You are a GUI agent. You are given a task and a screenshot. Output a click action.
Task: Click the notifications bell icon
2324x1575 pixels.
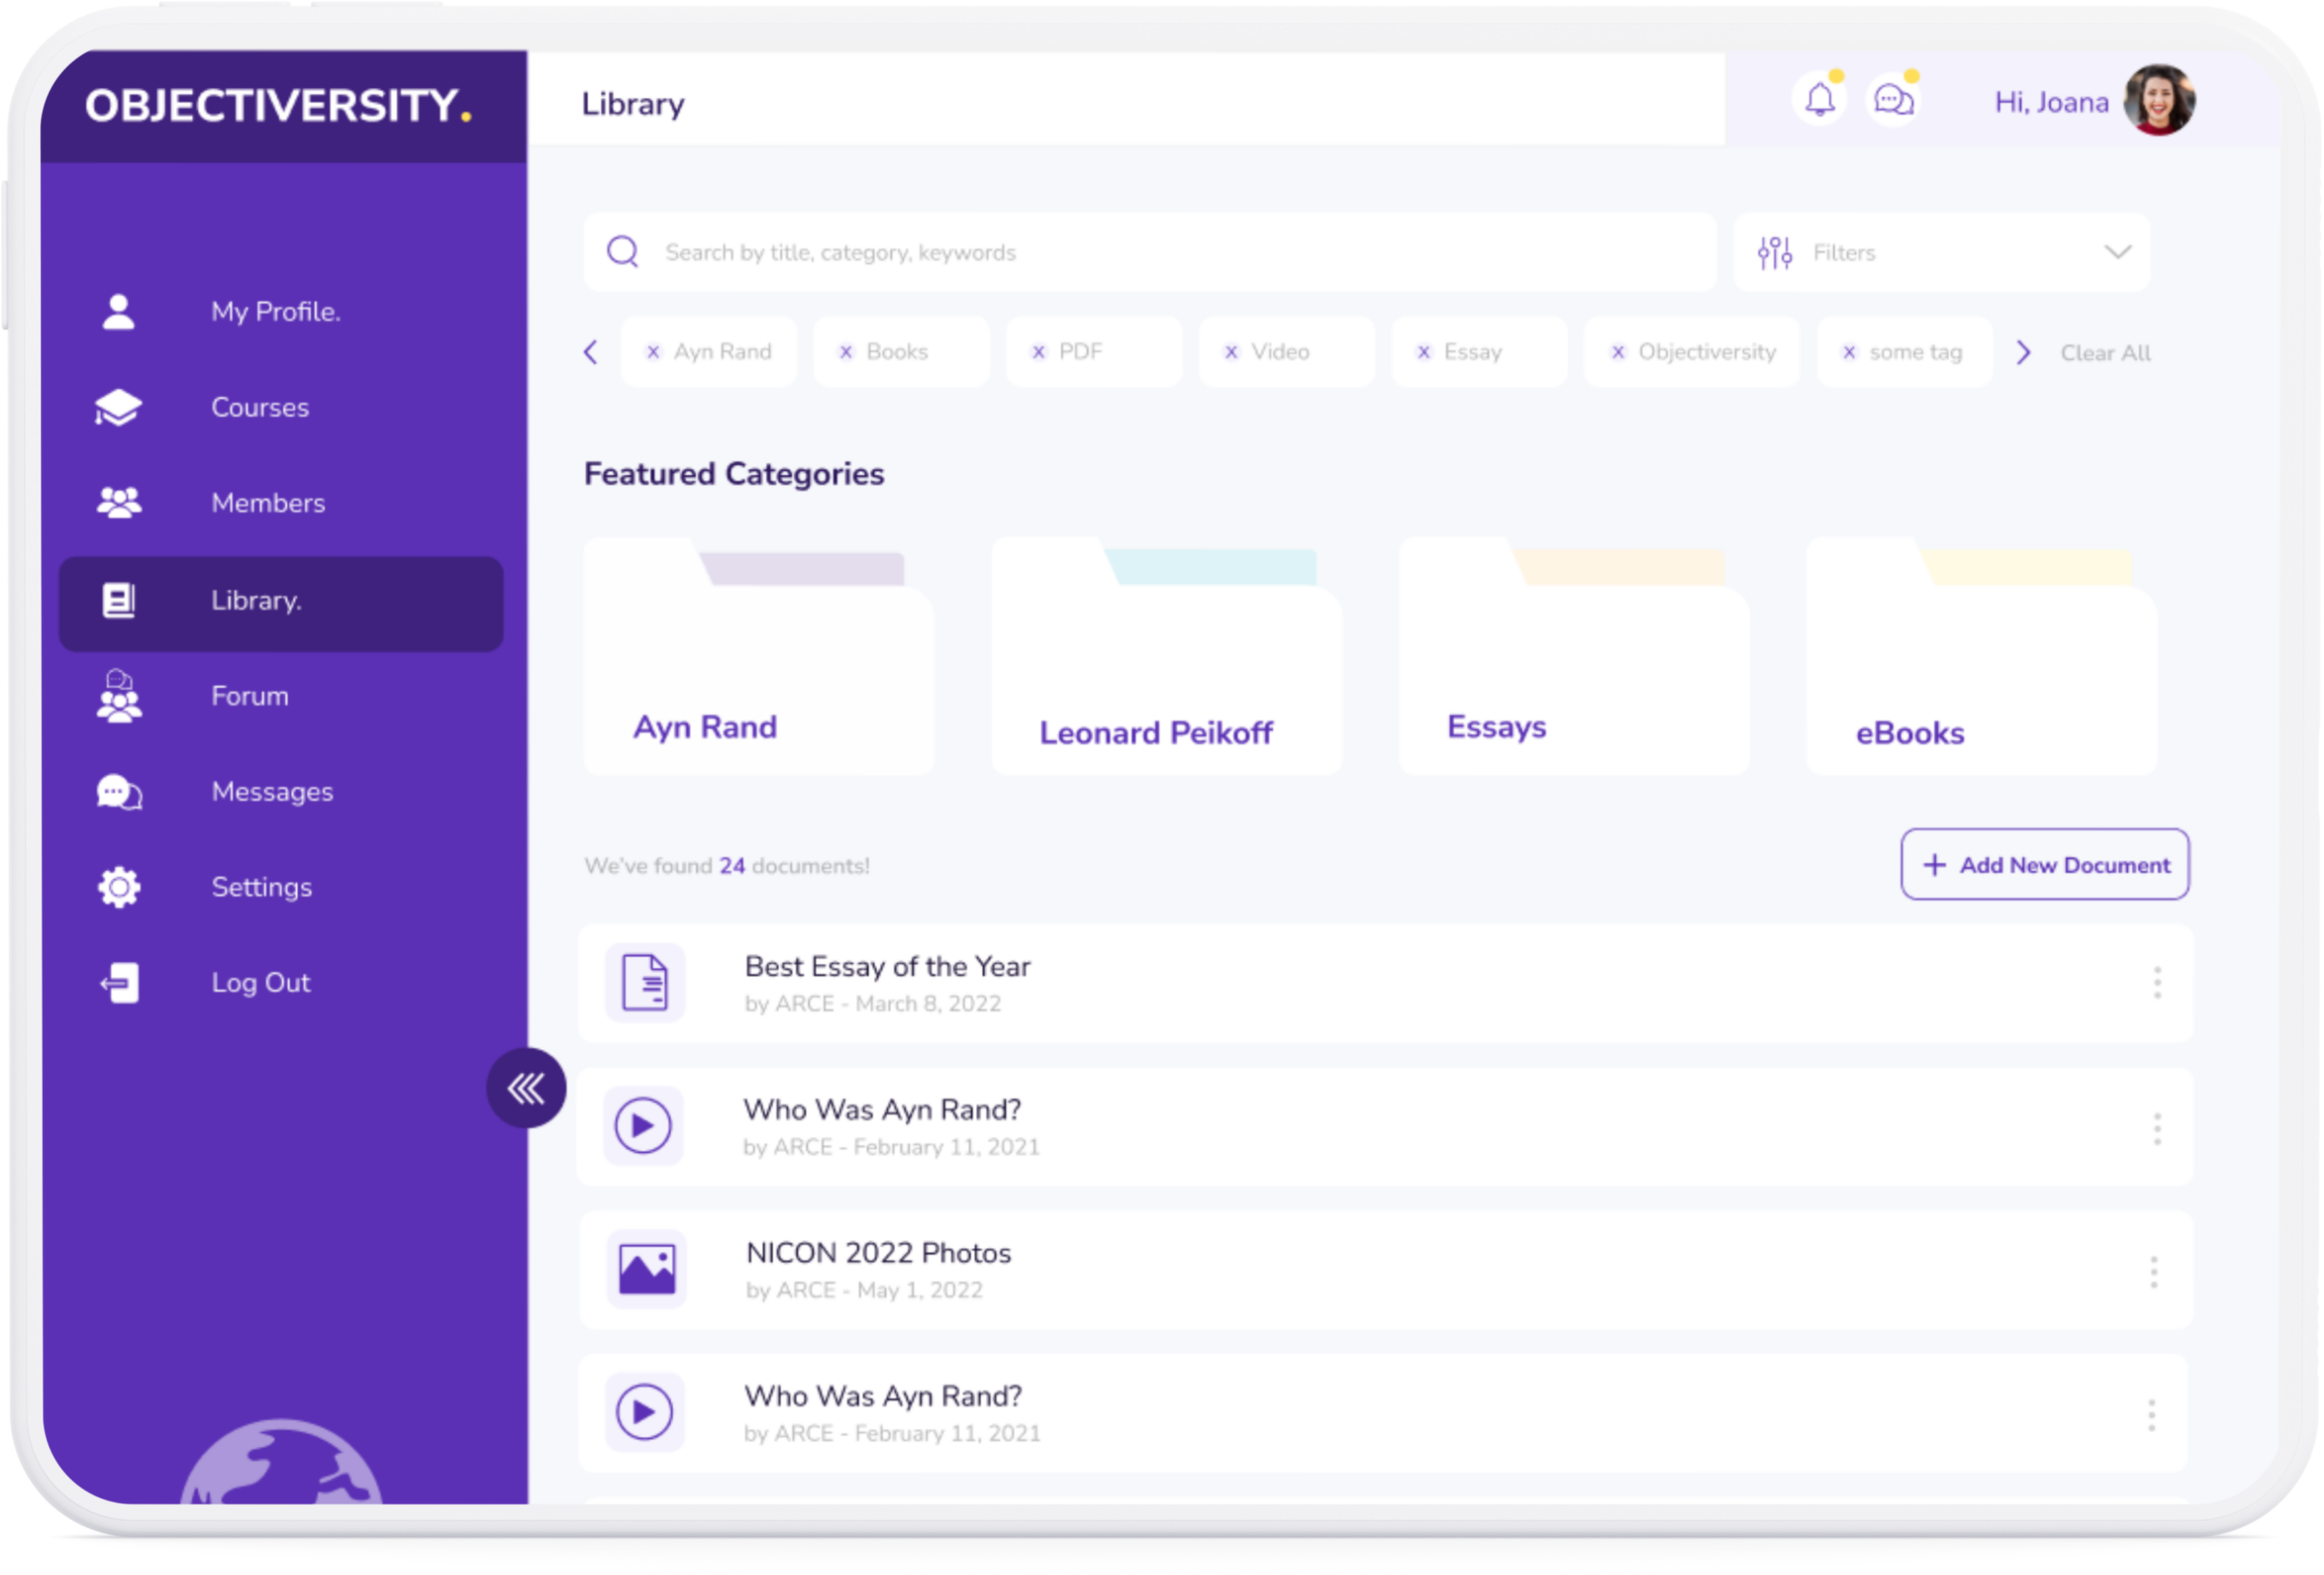pos(1819,100)
